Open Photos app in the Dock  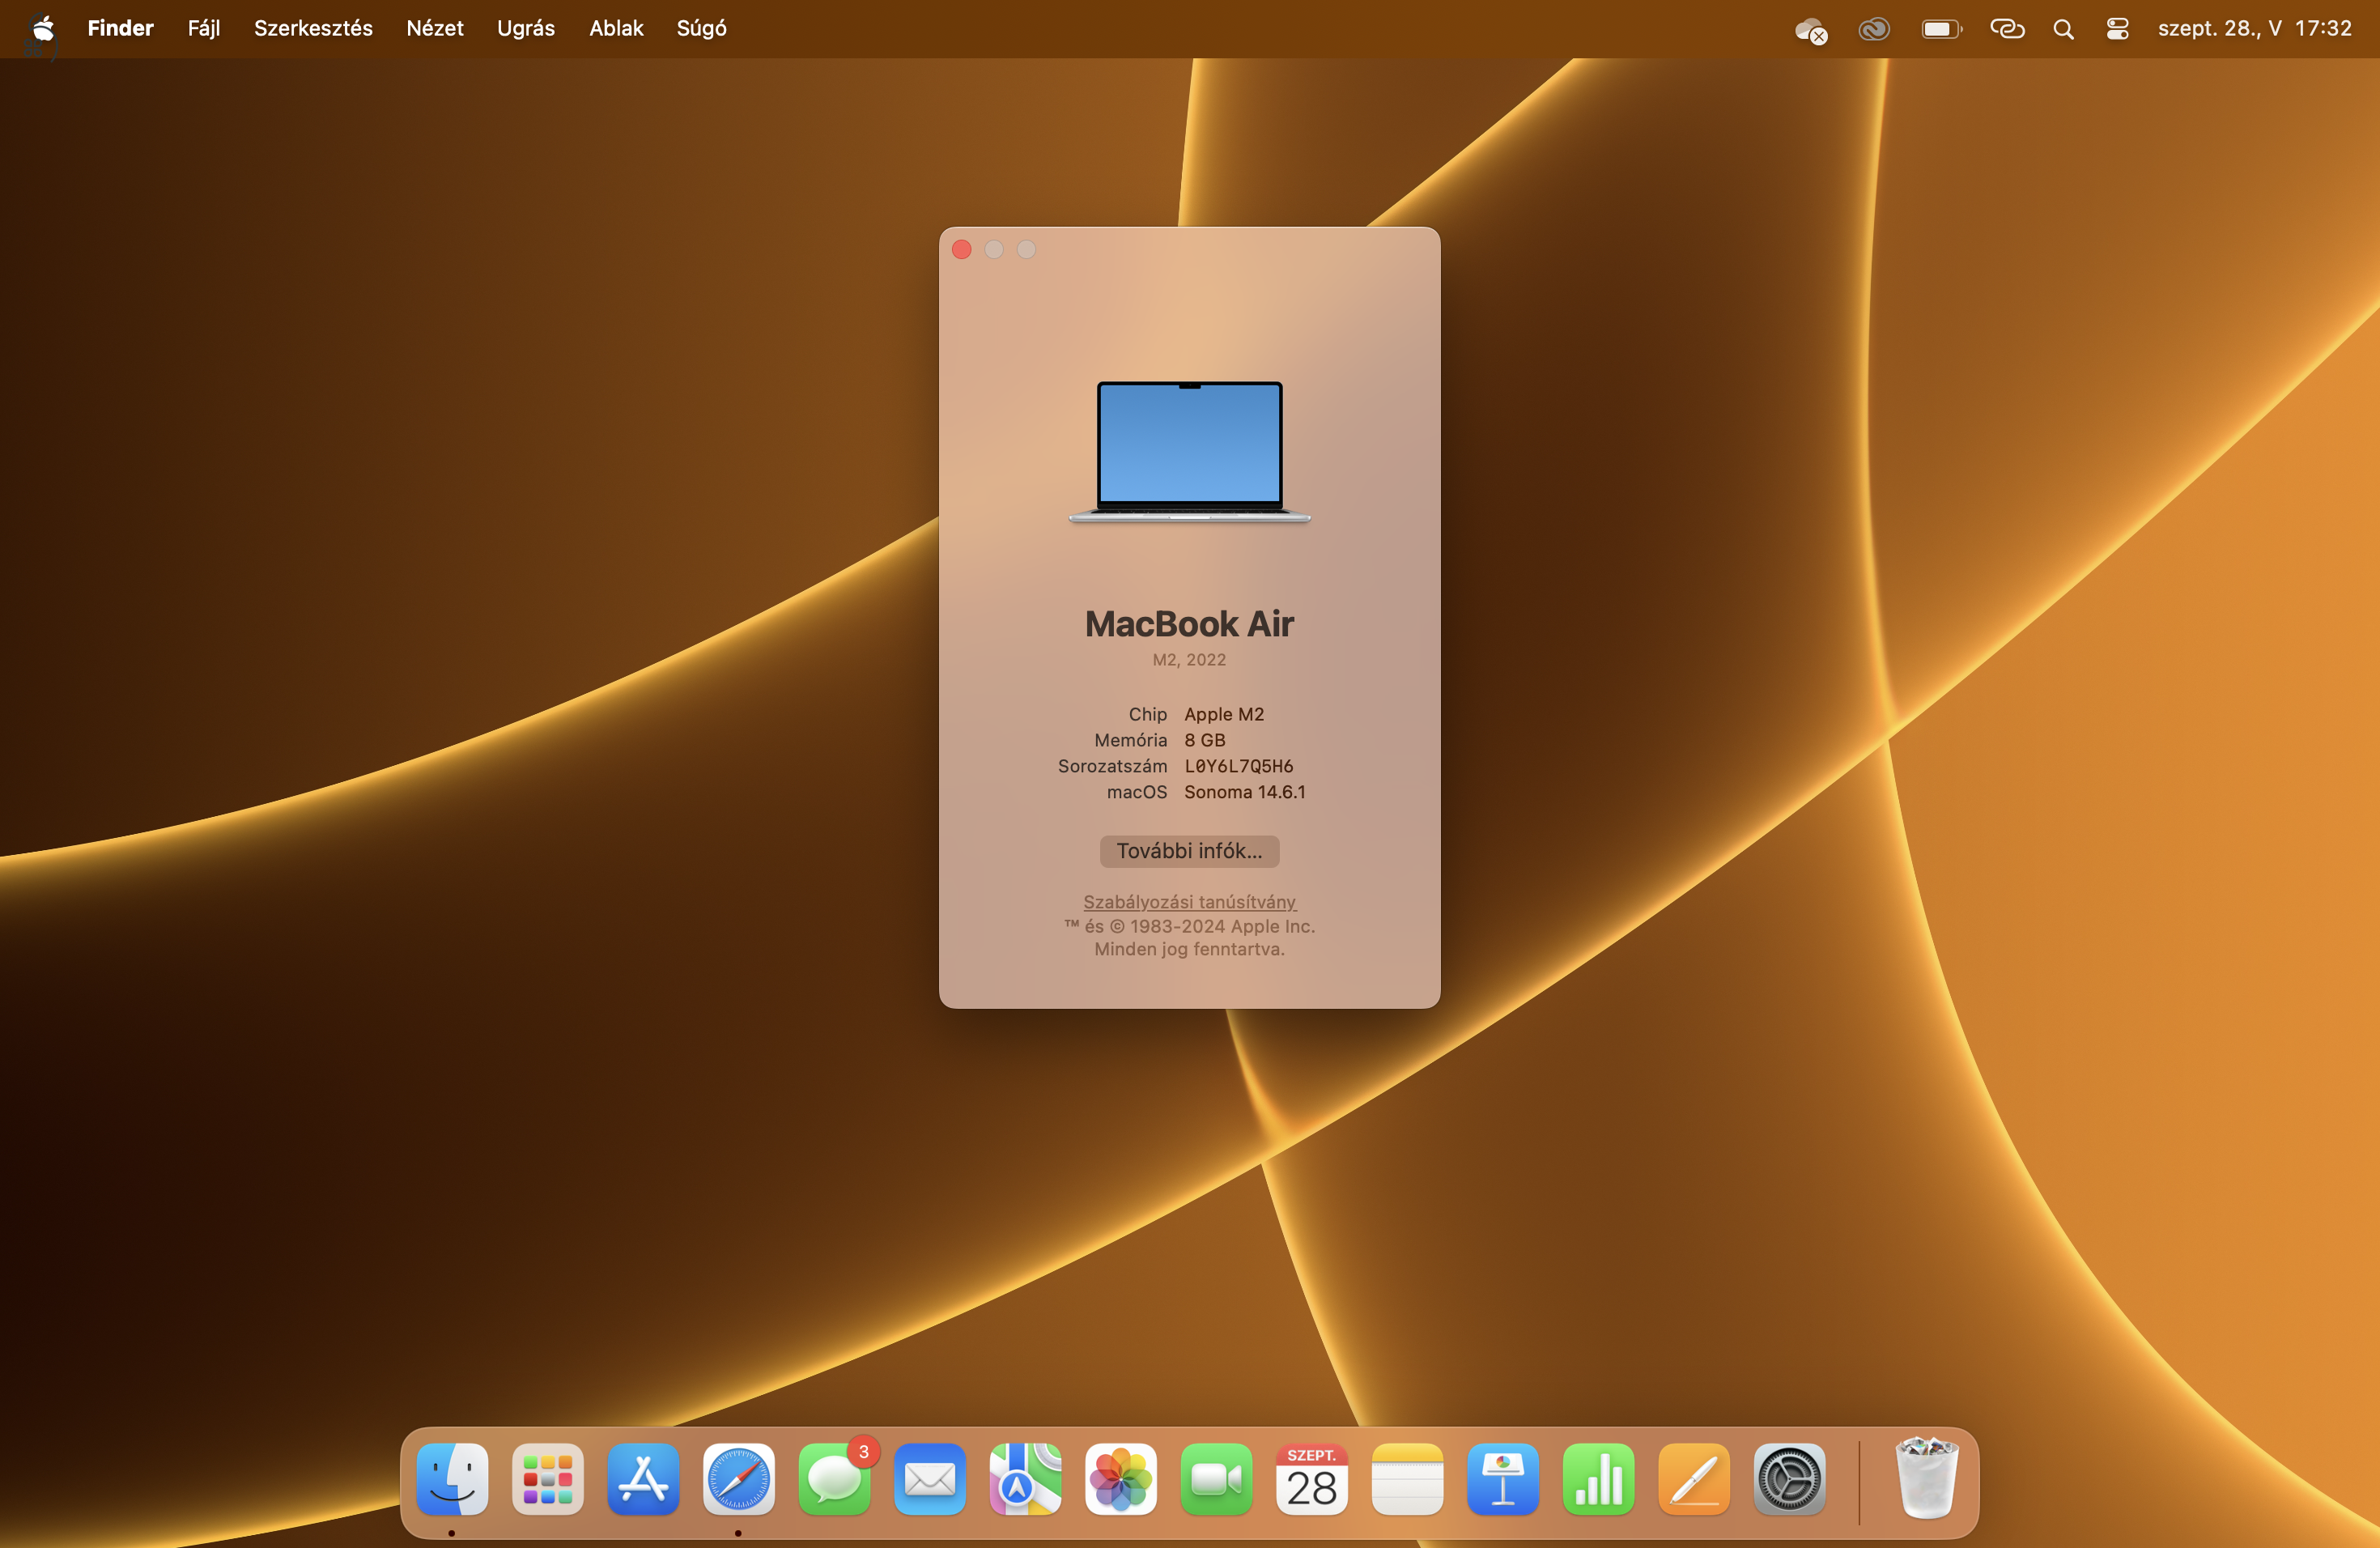[1121, 1479]
